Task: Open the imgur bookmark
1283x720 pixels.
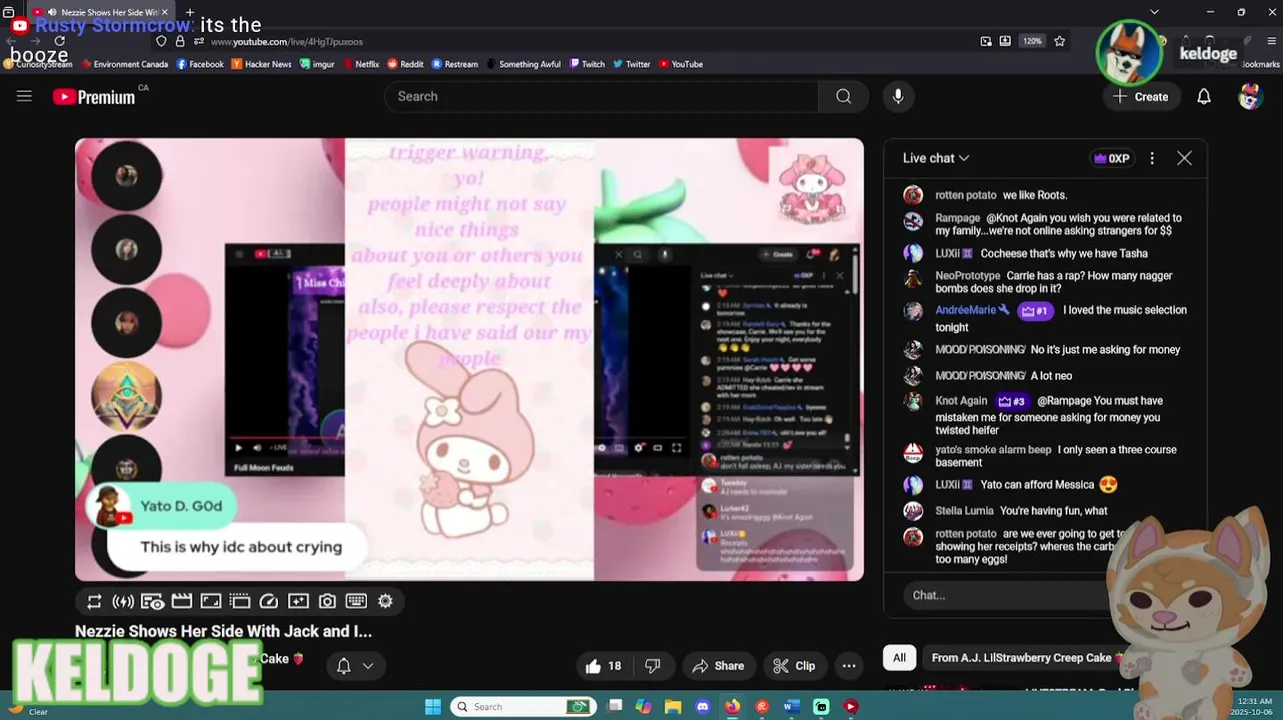Action: click(x=317, y=64)
